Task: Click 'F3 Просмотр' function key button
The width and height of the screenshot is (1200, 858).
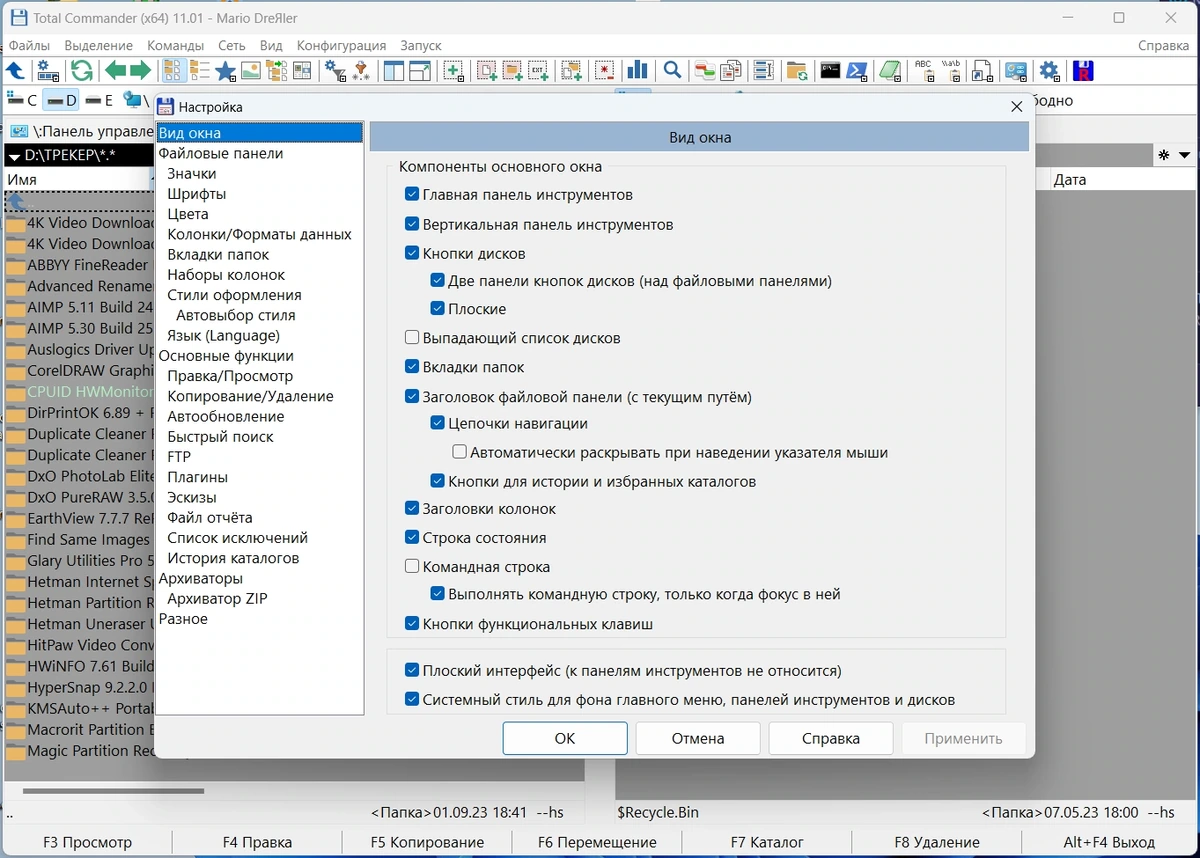Action: click(87, 842)
